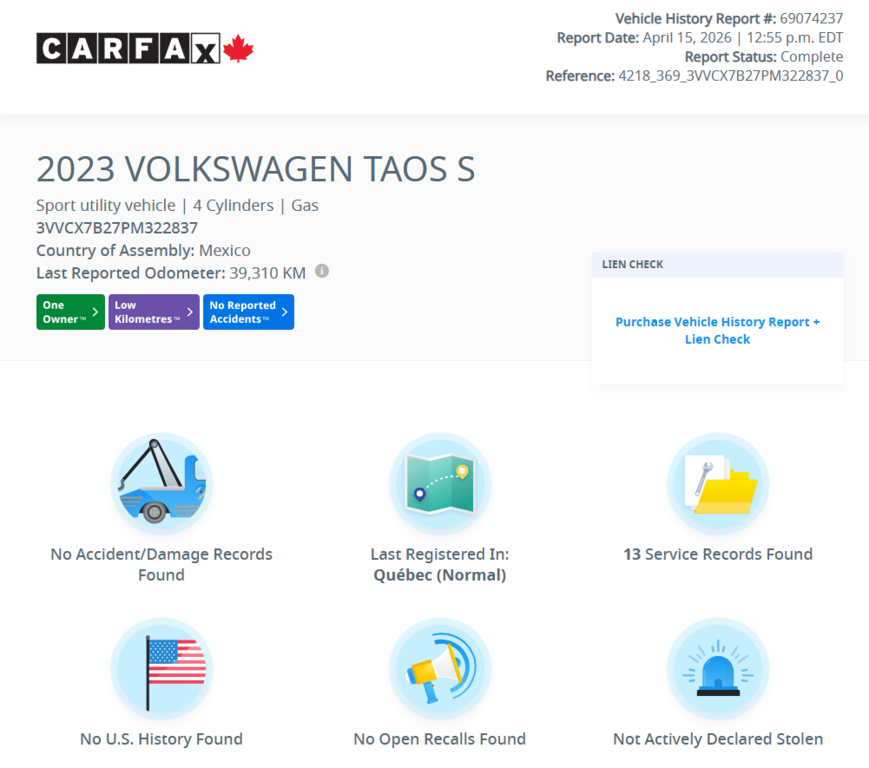This screenshot has width=869, height=768.
Task: Click the Québec (Normal) registration label
Action: (439, 575)
